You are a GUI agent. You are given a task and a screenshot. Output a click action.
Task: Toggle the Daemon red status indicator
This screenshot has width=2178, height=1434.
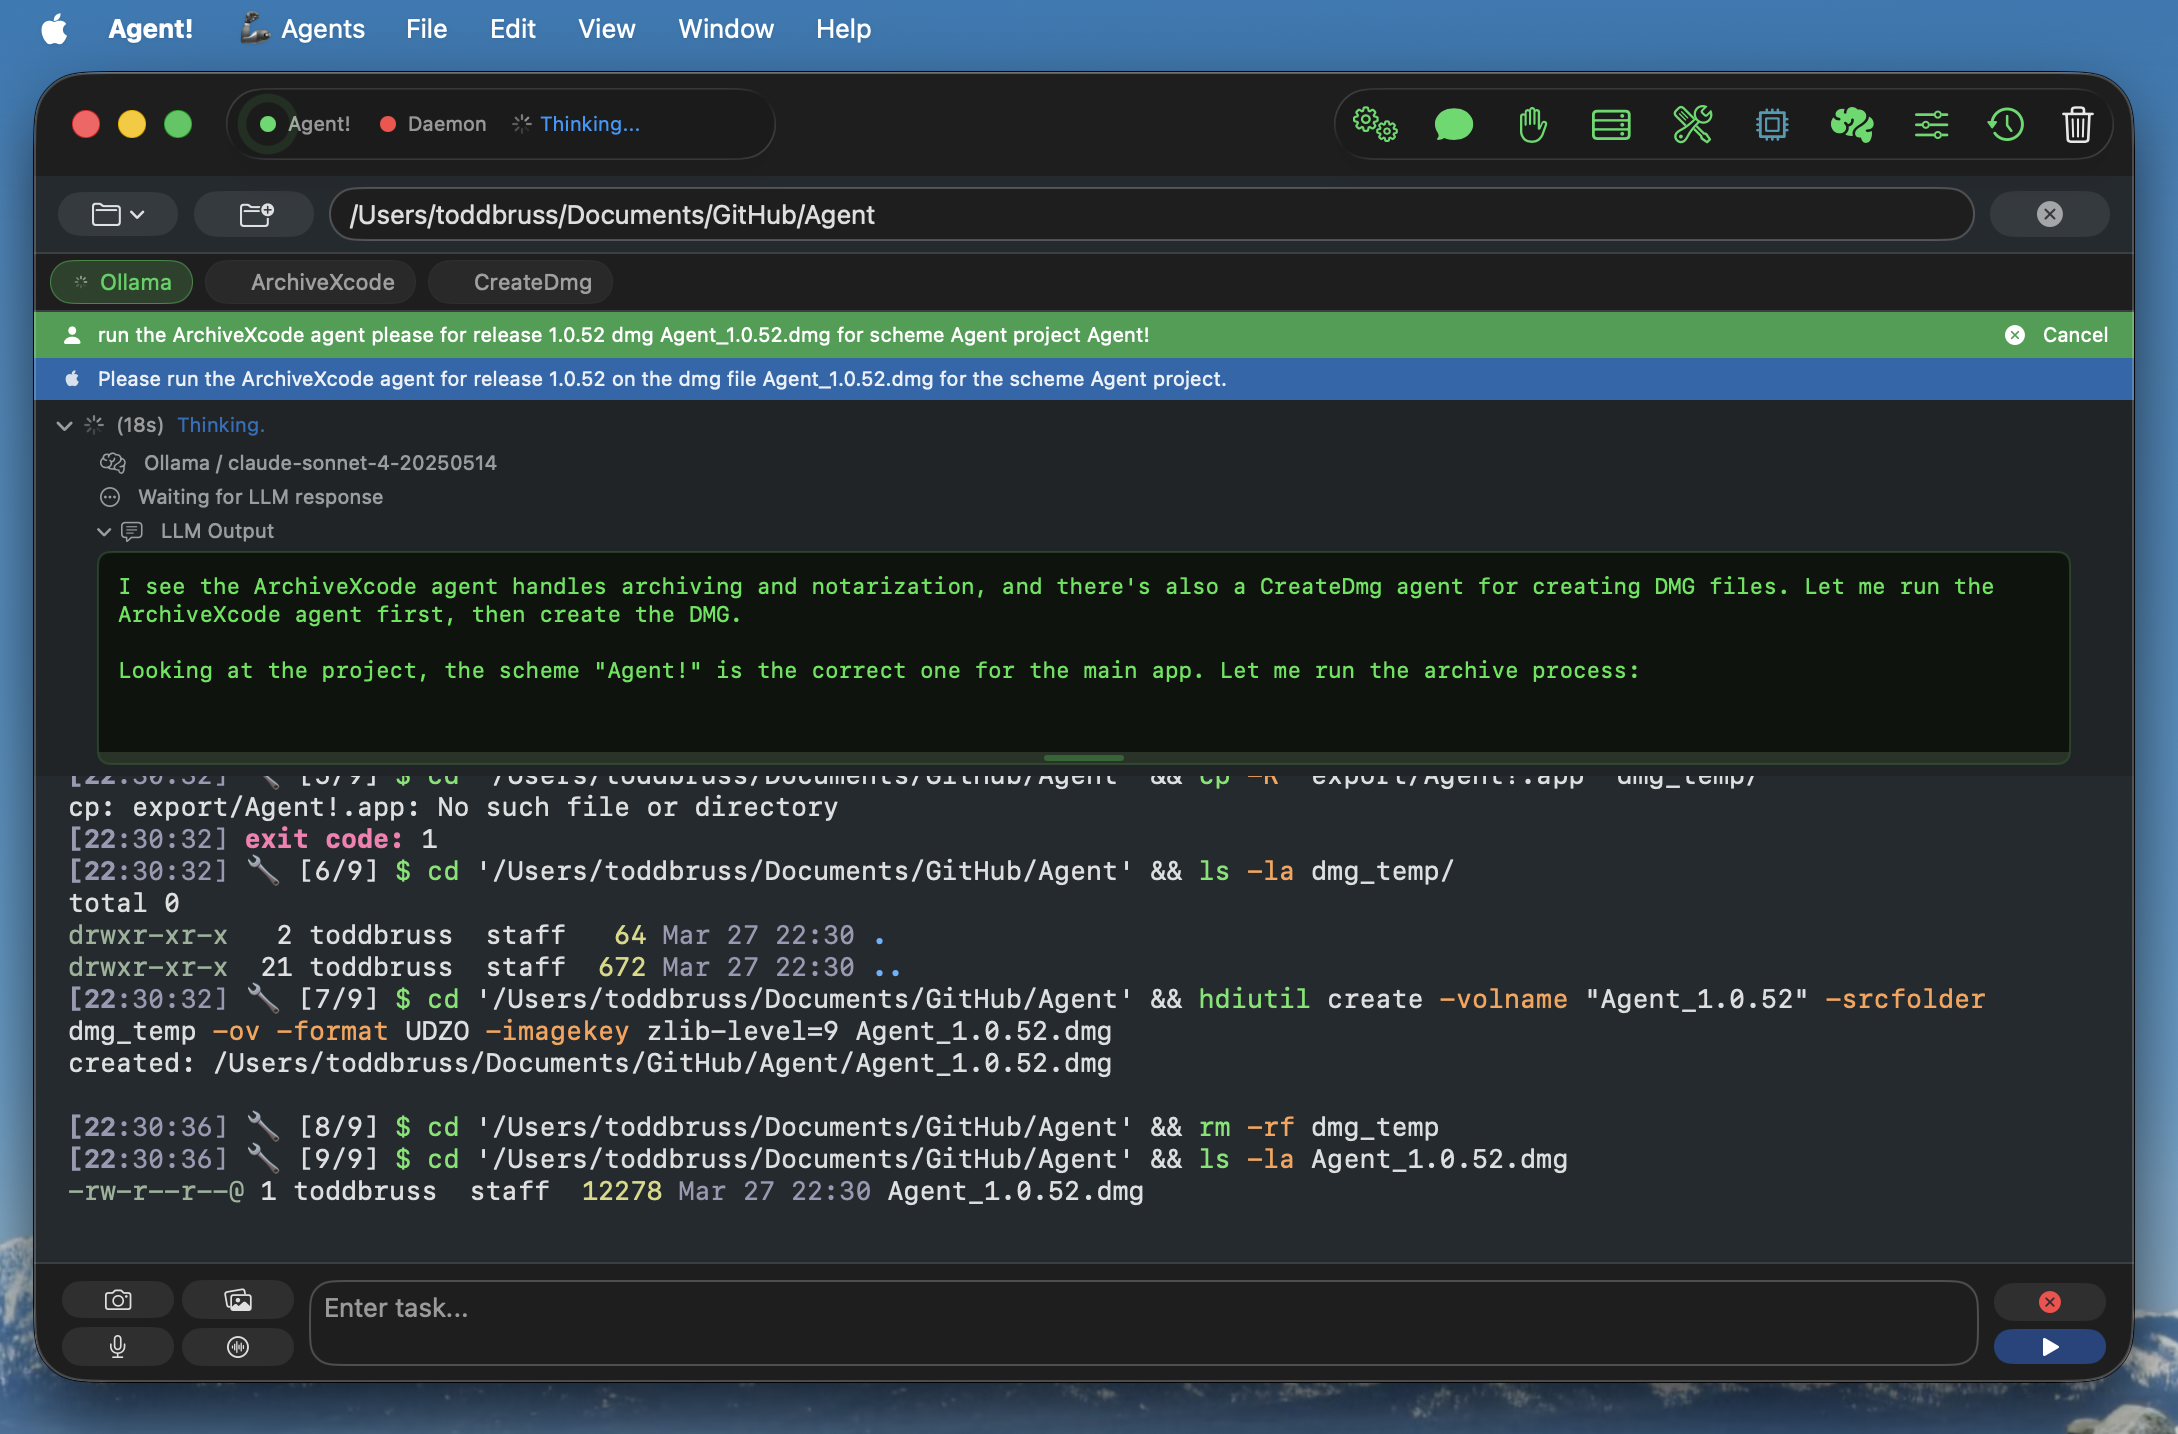point(388,124)
